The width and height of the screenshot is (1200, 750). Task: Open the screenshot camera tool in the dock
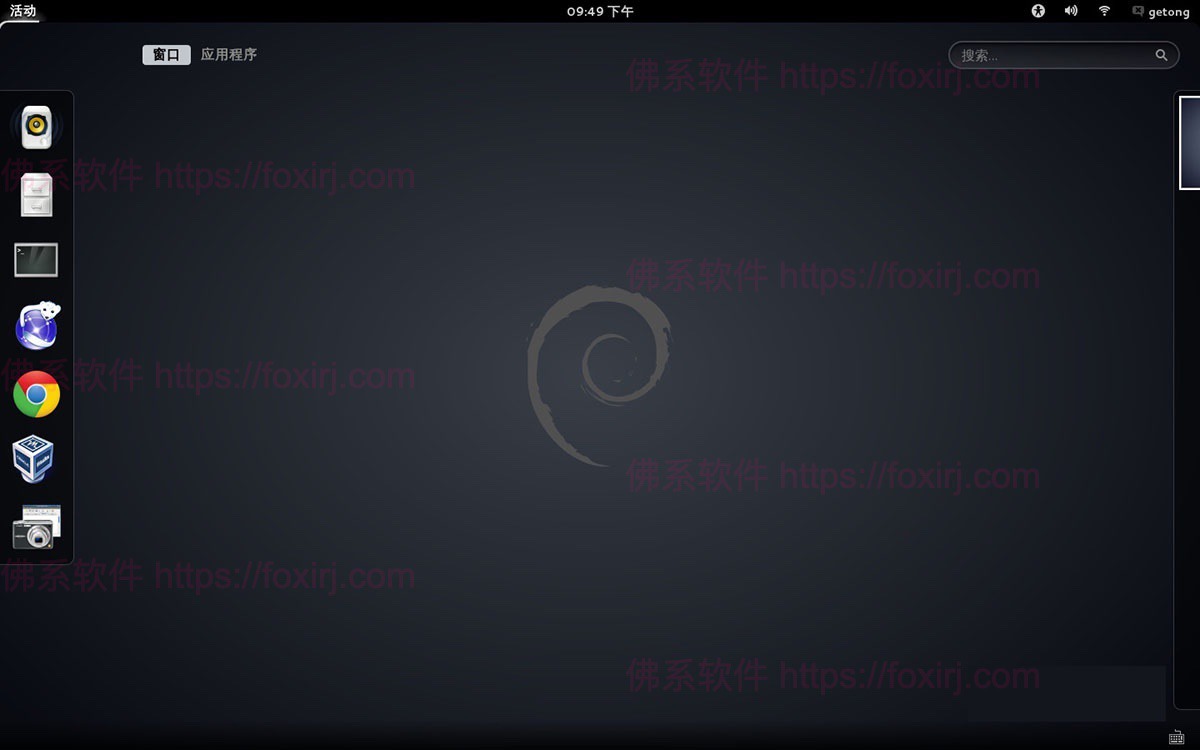[x=36, y=526]
